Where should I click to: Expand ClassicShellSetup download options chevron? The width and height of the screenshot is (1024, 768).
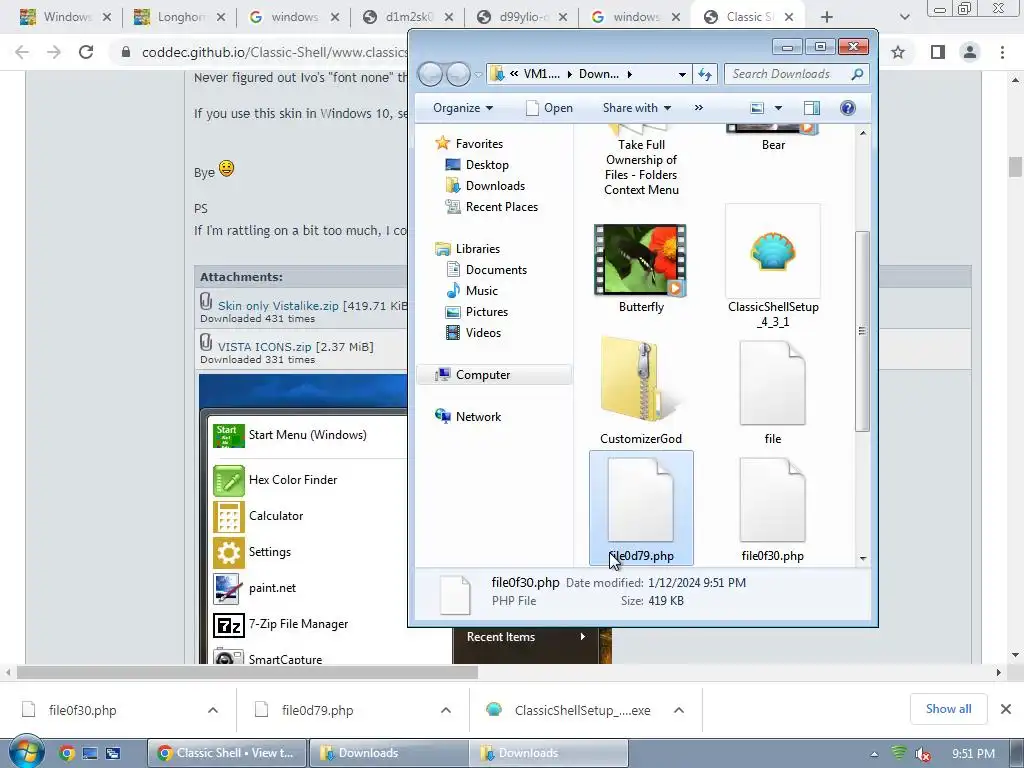click(679, 710)
